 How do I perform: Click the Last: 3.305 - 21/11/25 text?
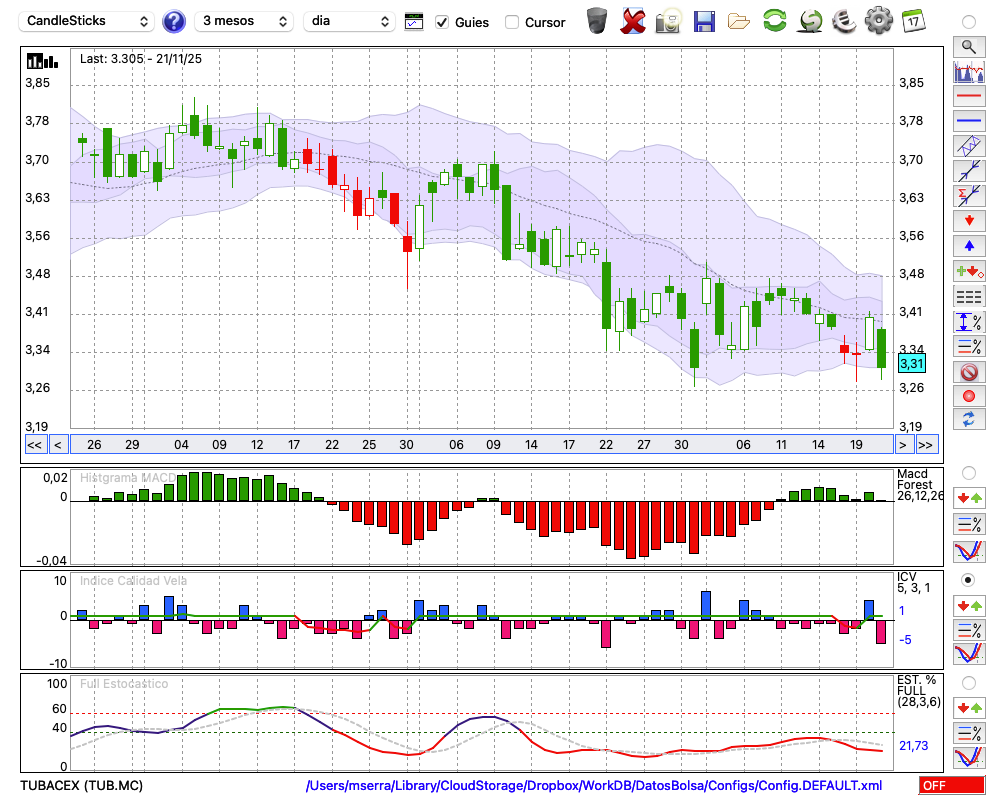pyautogui.click(x=140, y=59)
